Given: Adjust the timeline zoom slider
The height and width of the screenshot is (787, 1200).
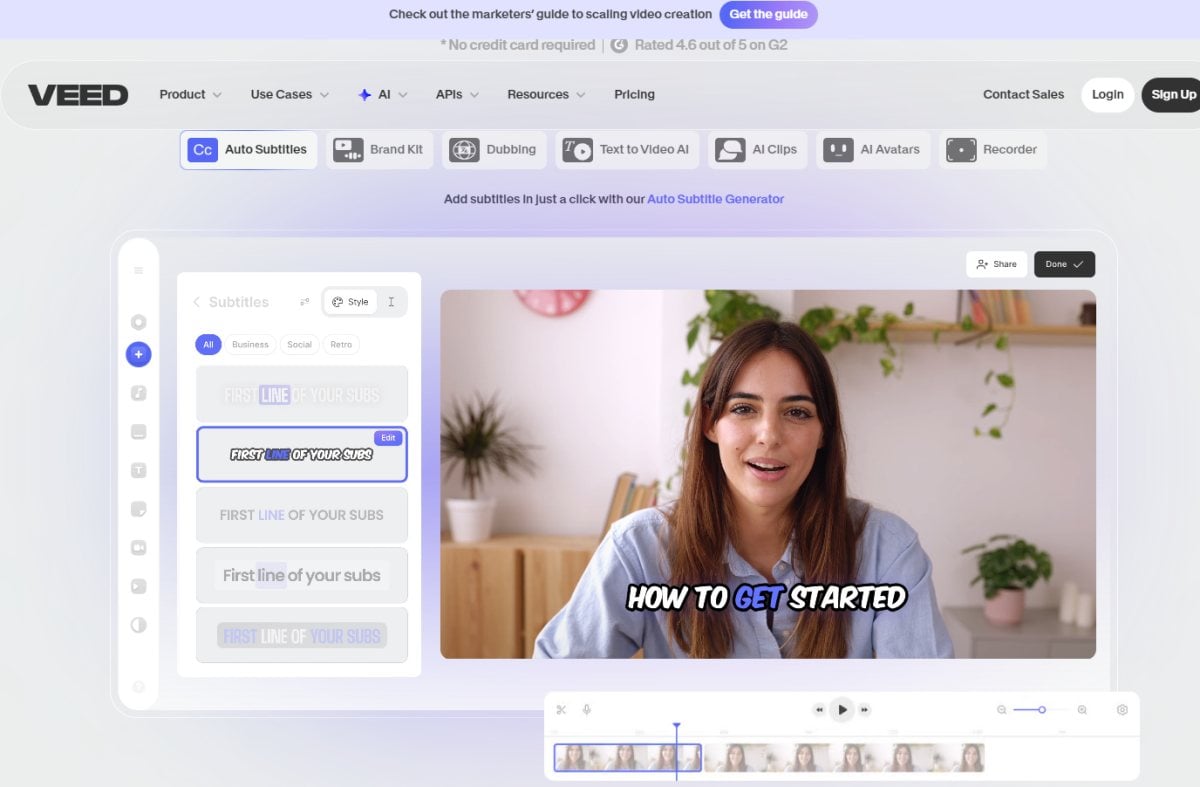Looking at the screenshot, I should [x=1040, y=709].
